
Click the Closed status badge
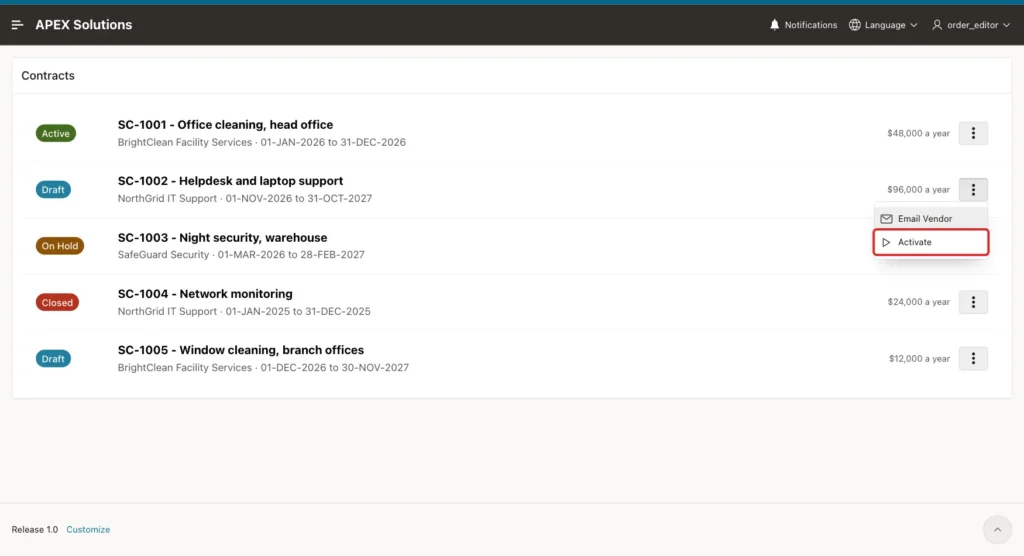(57, 303)
